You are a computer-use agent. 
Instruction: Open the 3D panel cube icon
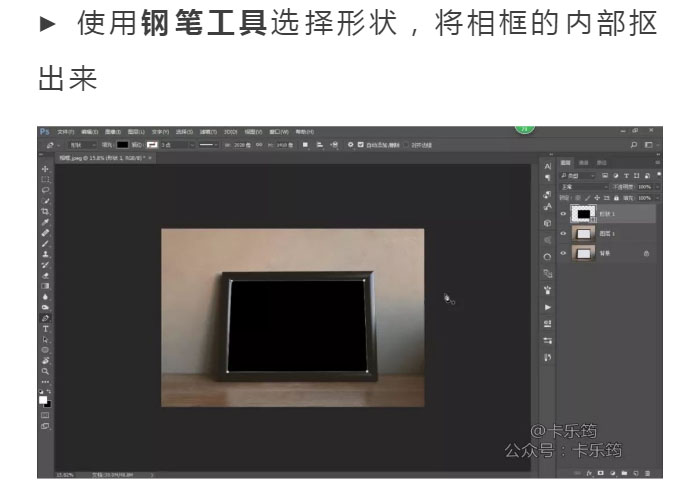click(548, 223)
